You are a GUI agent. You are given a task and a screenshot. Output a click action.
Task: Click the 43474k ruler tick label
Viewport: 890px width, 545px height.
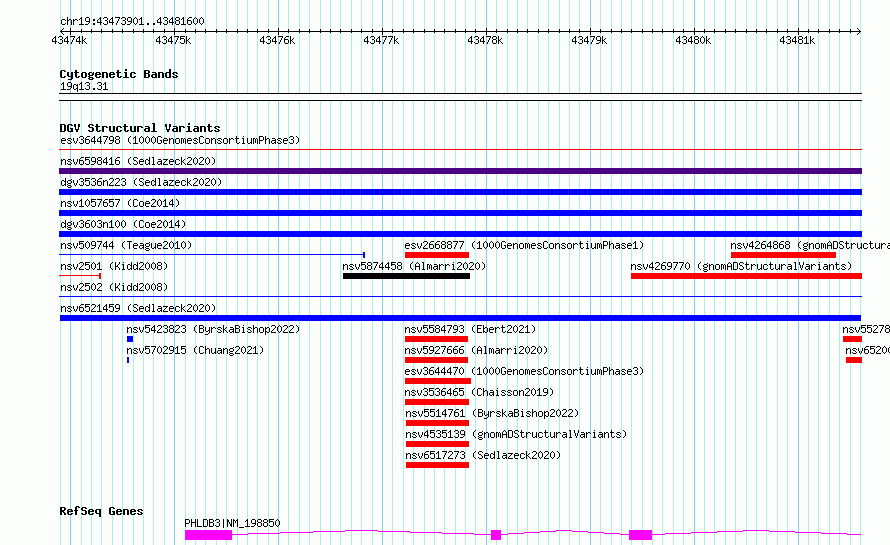[69, 40]
